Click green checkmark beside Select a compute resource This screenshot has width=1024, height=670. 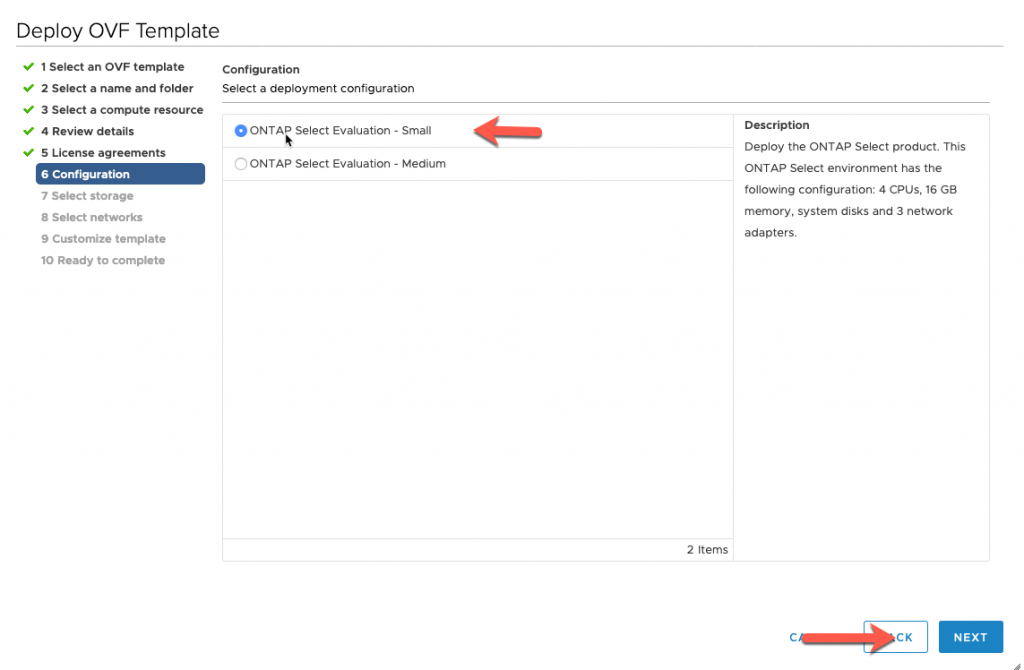pyautogui.click(x=28, y=110)
